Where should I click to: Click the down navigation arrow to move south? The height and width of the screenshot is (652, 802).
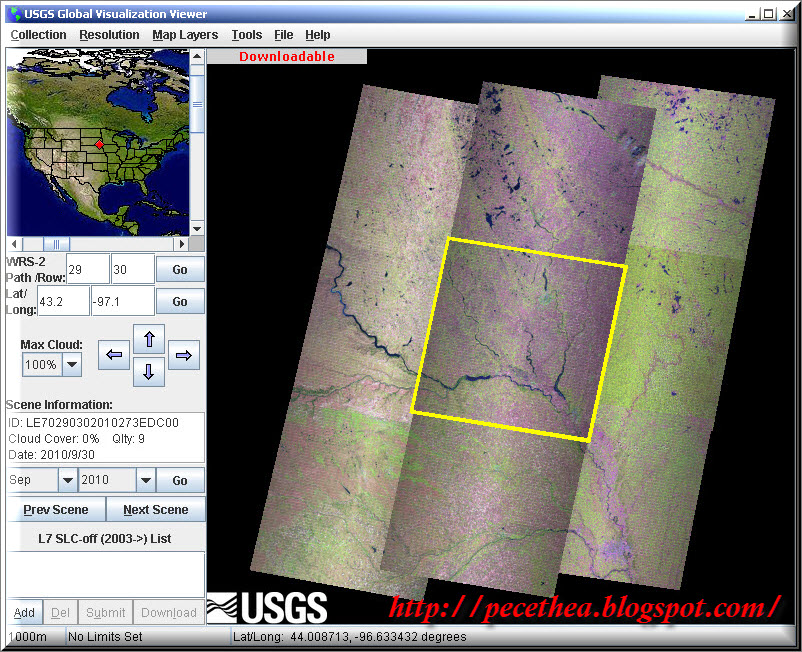(x=149, y=372)
